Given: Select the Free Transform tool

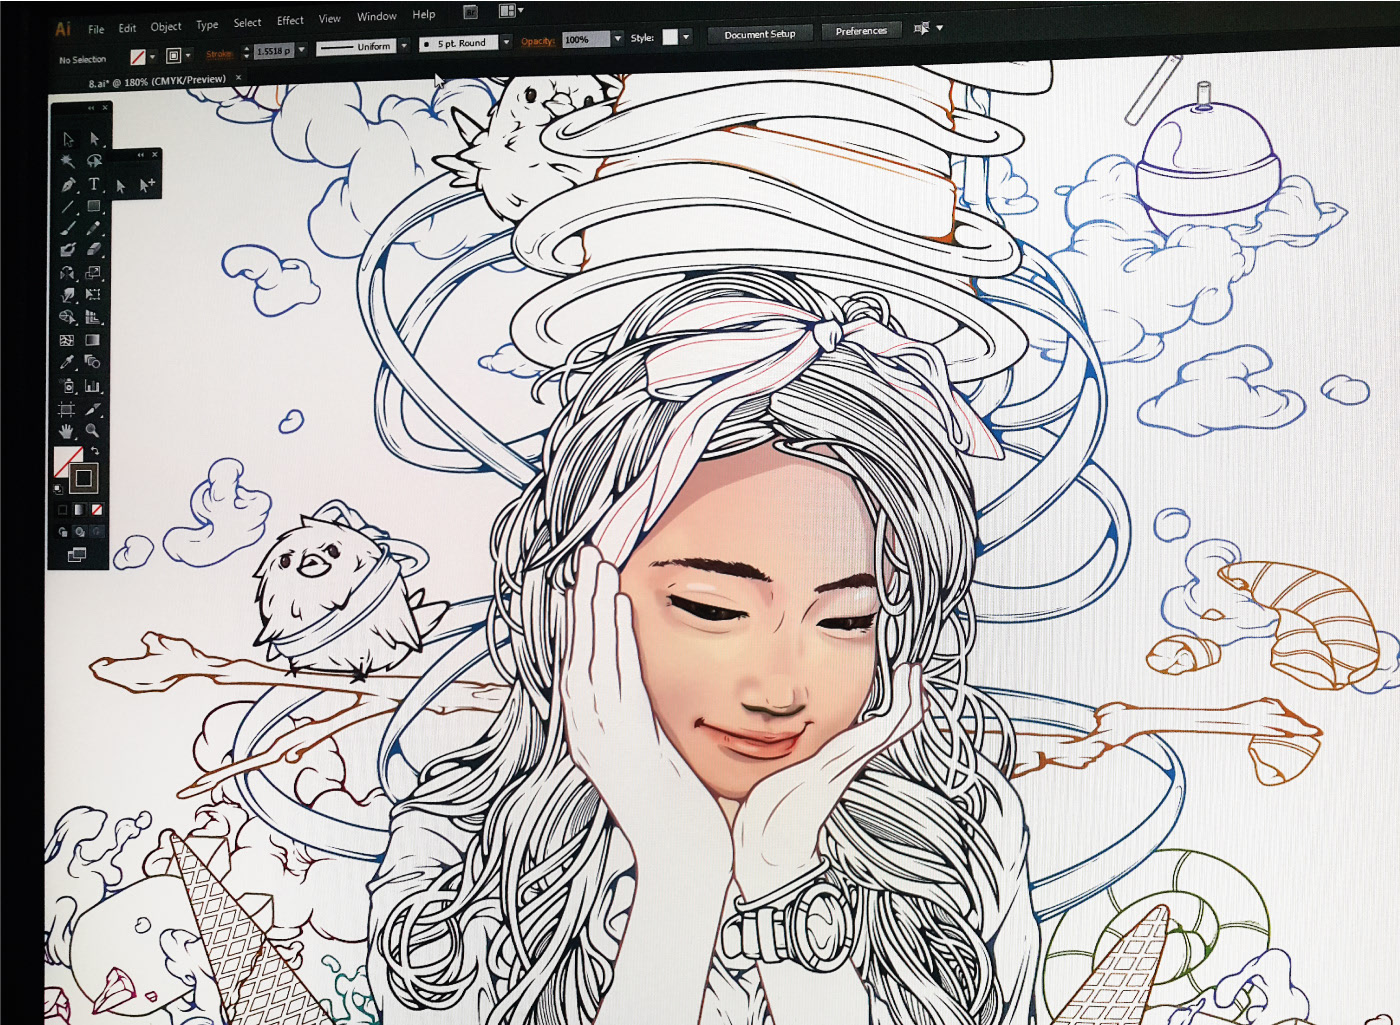Looking at the screenshot, I should point(93,294).
